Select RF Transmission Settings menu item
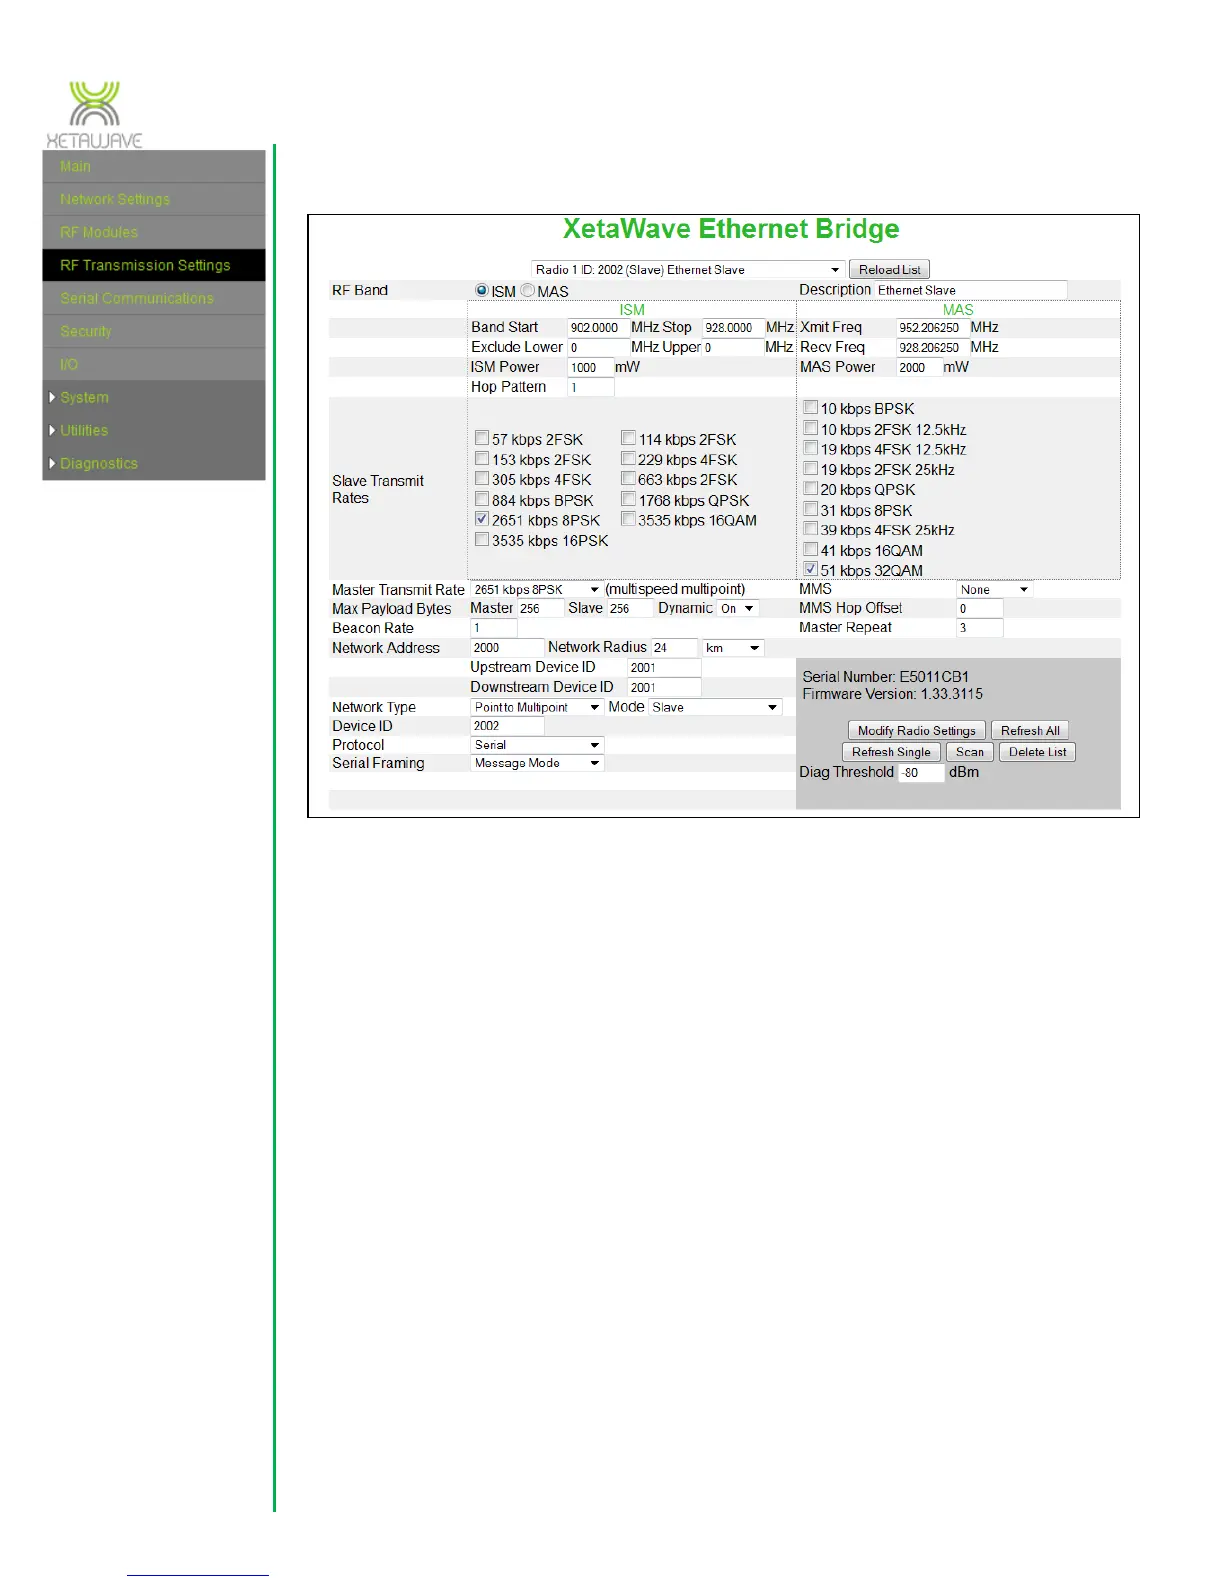The height and width of the screenshot is (1584, 1224). click(154, 266)
